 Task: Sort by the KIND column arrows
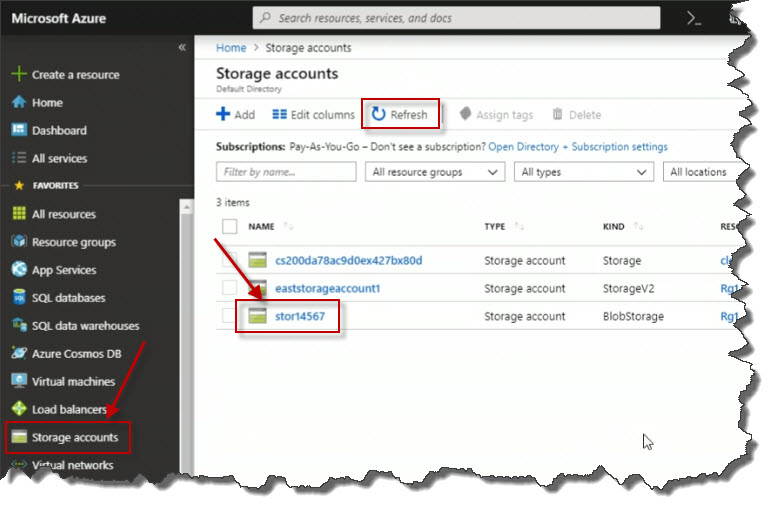tap(639, 226)
